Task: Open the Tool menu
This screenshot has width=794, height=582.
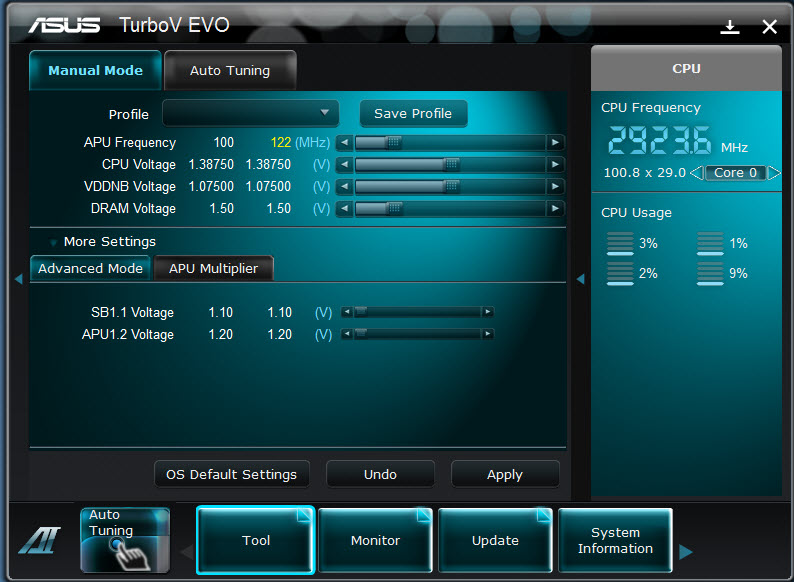Action: [256, 540]
